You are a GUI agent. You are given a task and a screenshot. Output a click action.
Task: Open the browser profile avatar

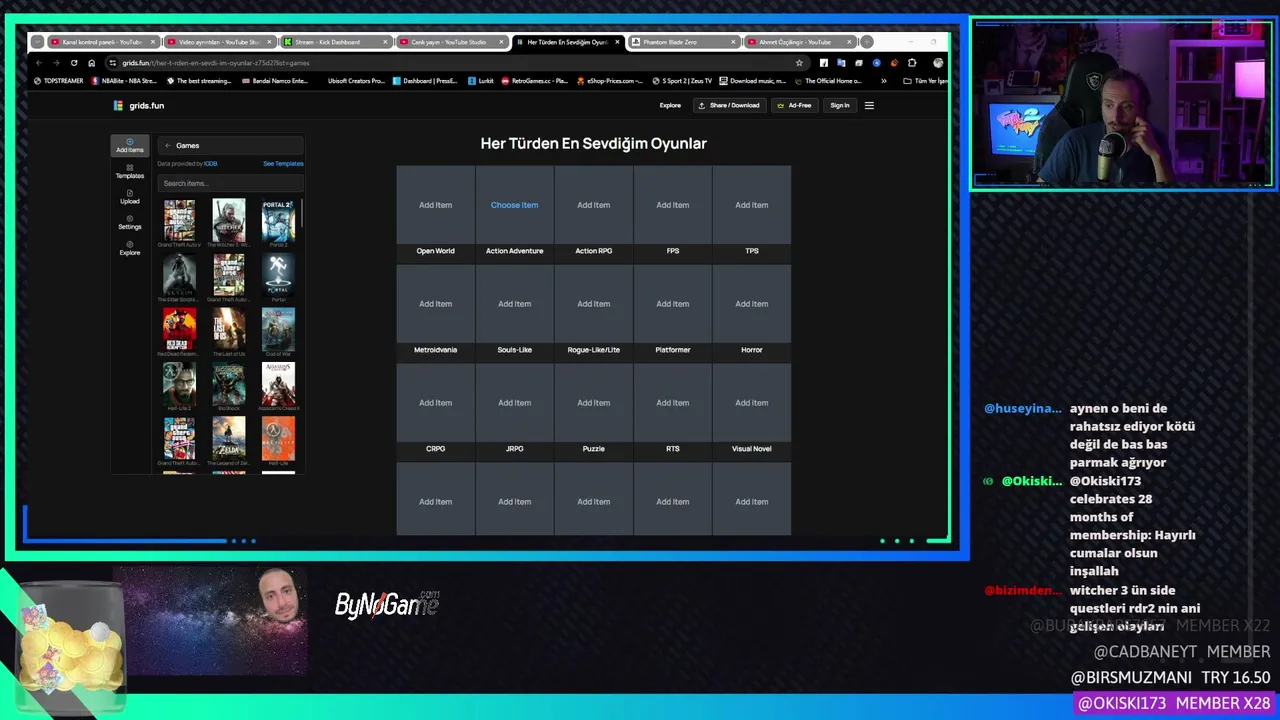point(938,63)
